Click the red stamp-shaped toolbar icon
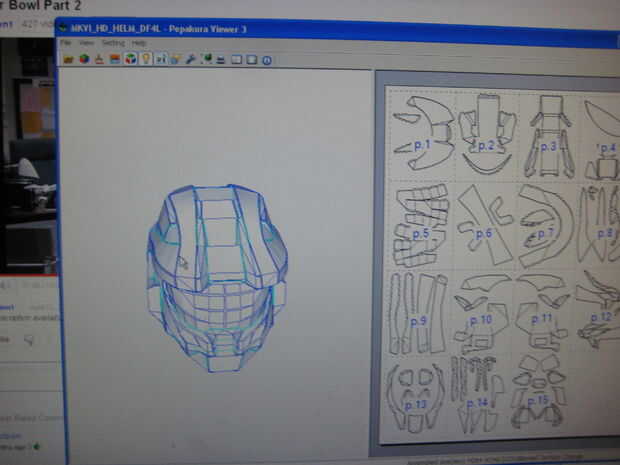This screenshot has height=465, width=620. point(99,59)
